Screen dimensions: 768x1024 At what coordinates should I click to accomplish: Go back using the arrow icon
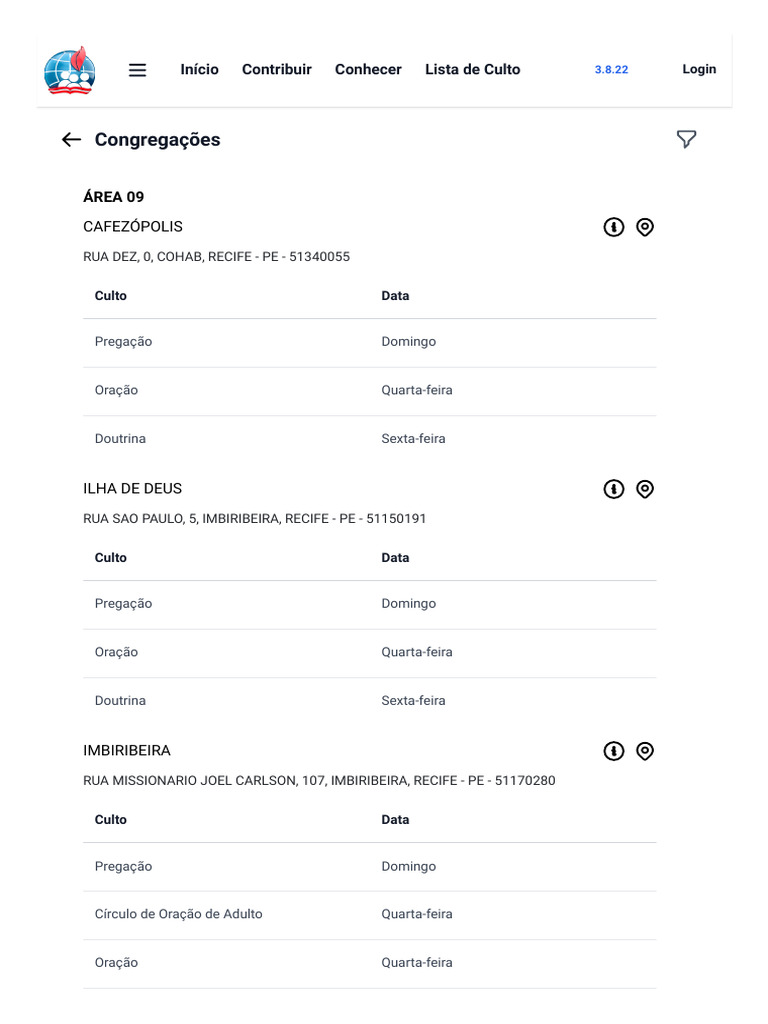pyautogui.click(x=71, y=140)
